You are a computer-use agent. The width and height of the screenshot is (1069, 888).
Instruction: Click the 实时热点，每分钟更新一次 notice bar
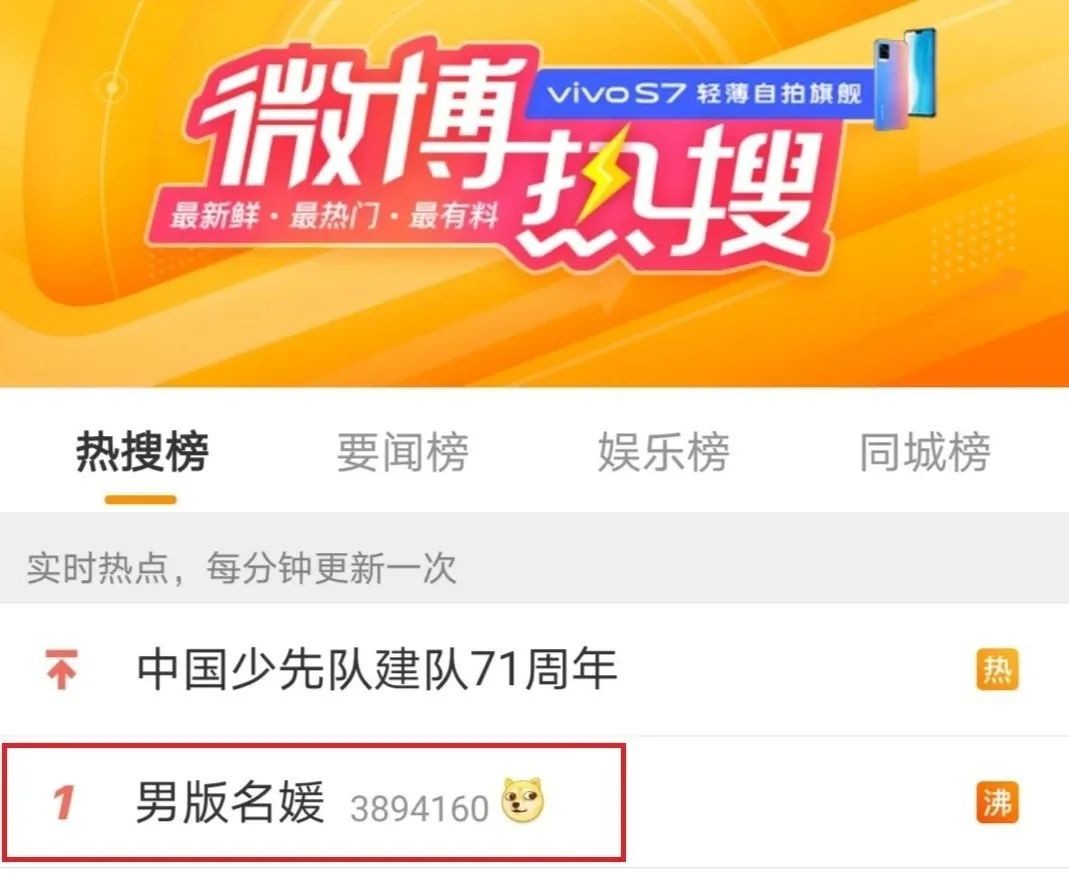[534, 567]
